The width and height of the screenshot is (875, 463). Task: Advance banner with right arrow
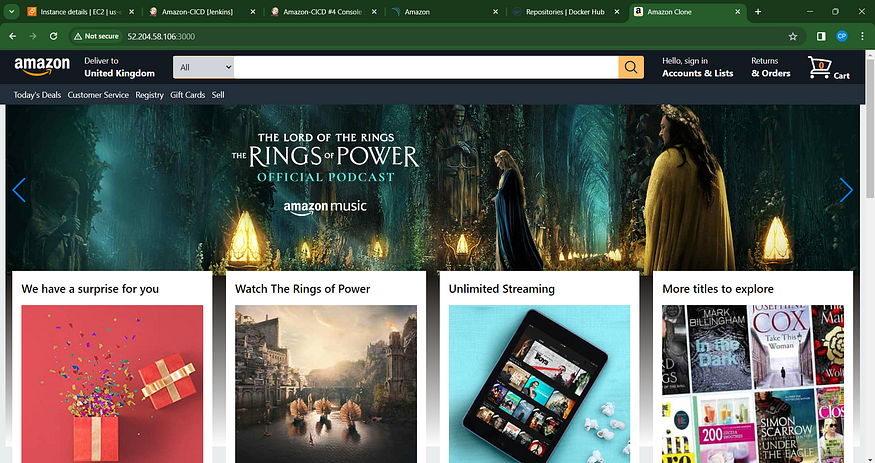click(x=846, y=190)
